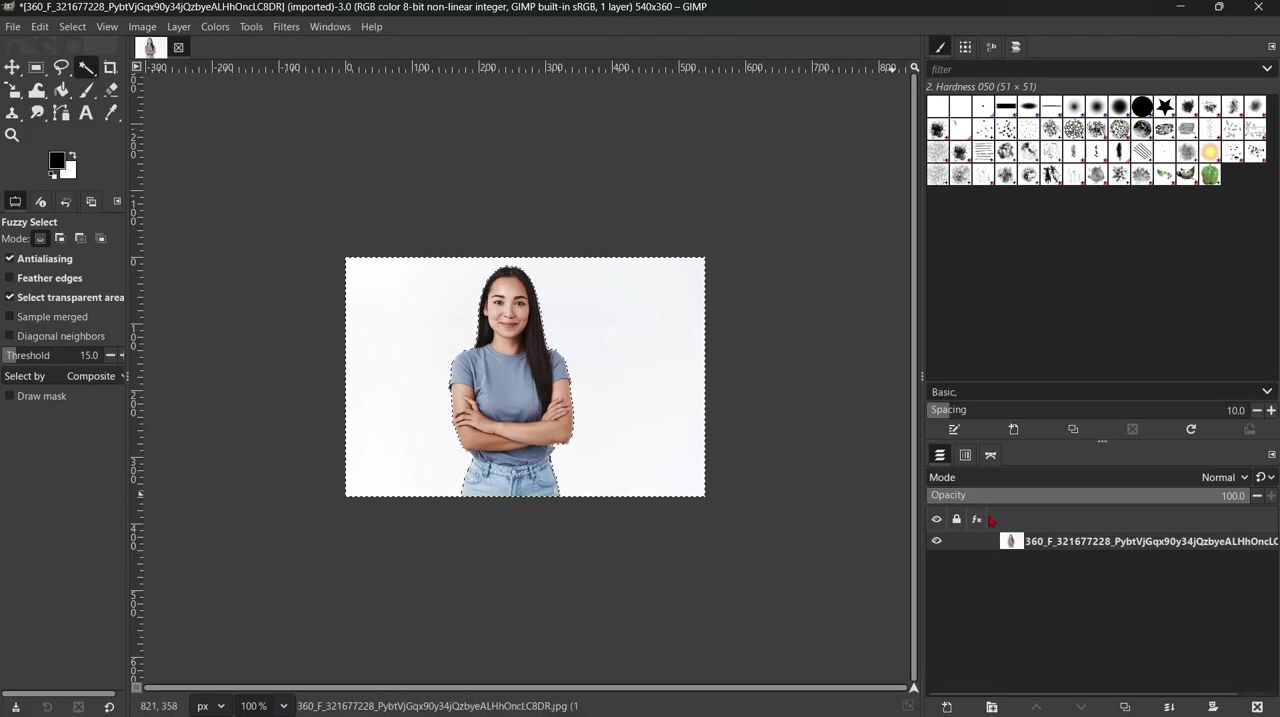Screen dimensions: 1280x717
Task: Open the layer Mode Normal dropdown
Action: [x=1225, y=477]
